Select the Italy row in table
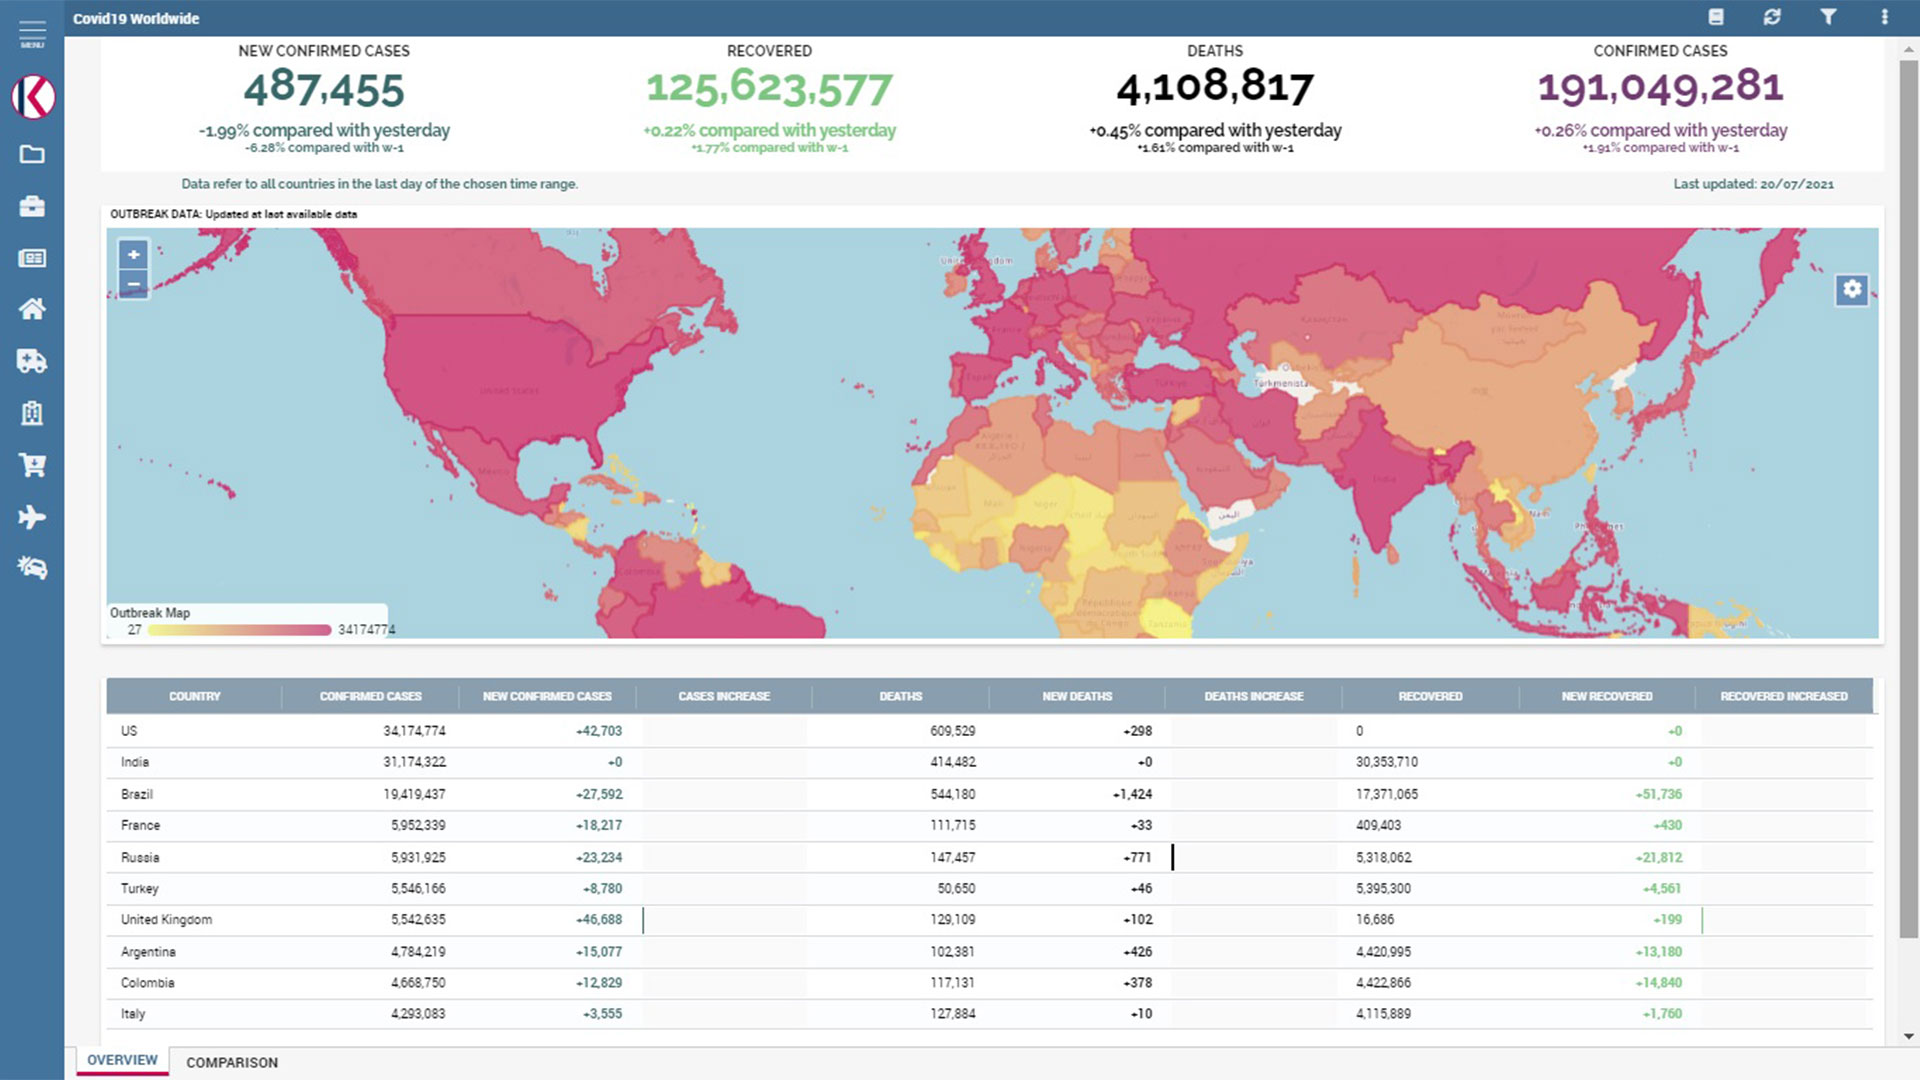The height and width of the screenshot is (1080, 1920). [990, 1014]
